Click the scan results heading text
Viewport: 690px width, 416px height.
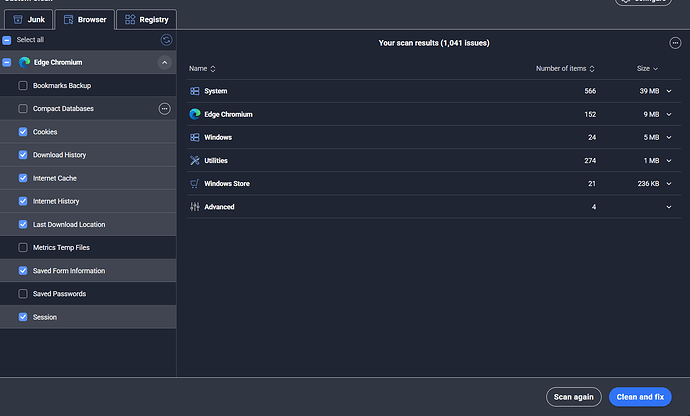click(434, 43)
